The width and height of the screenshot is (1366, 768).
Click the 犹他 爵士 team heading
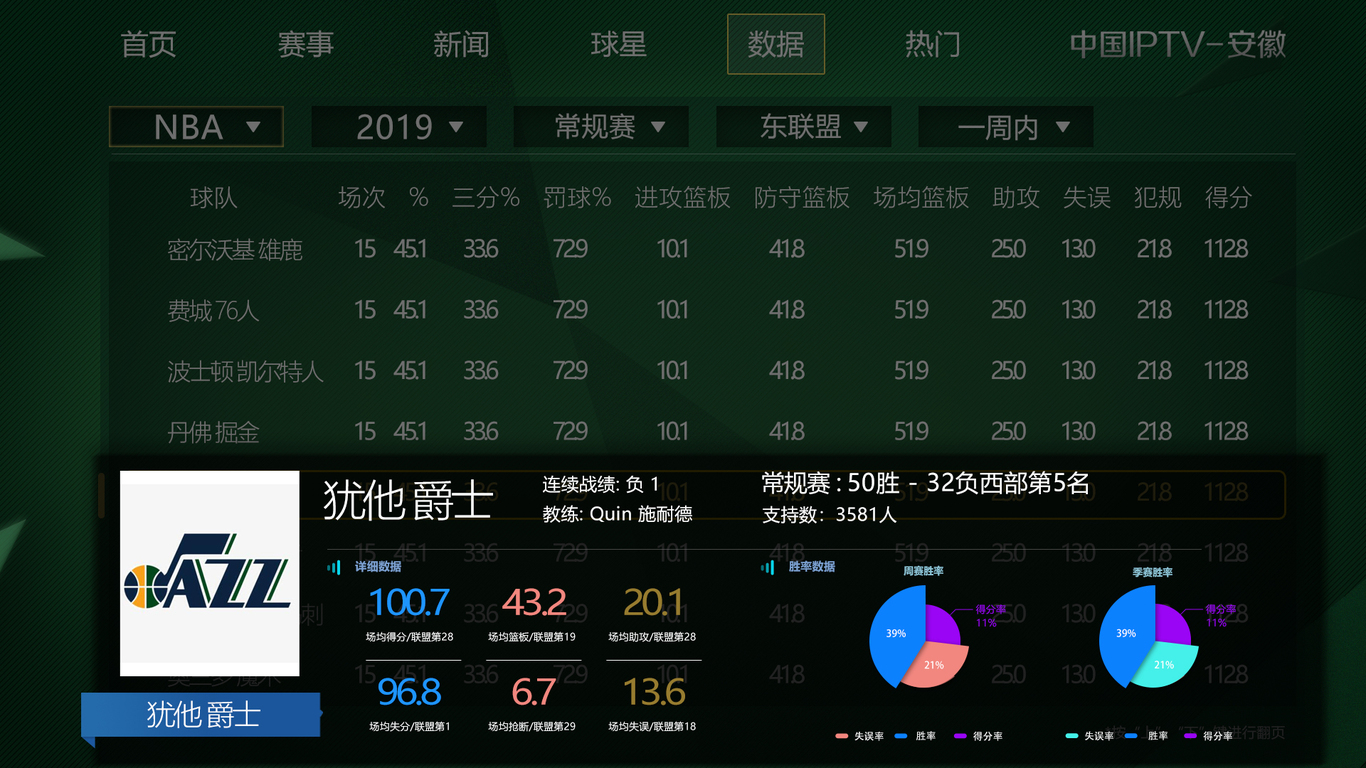pyautogui.click(x=407, y=500)
